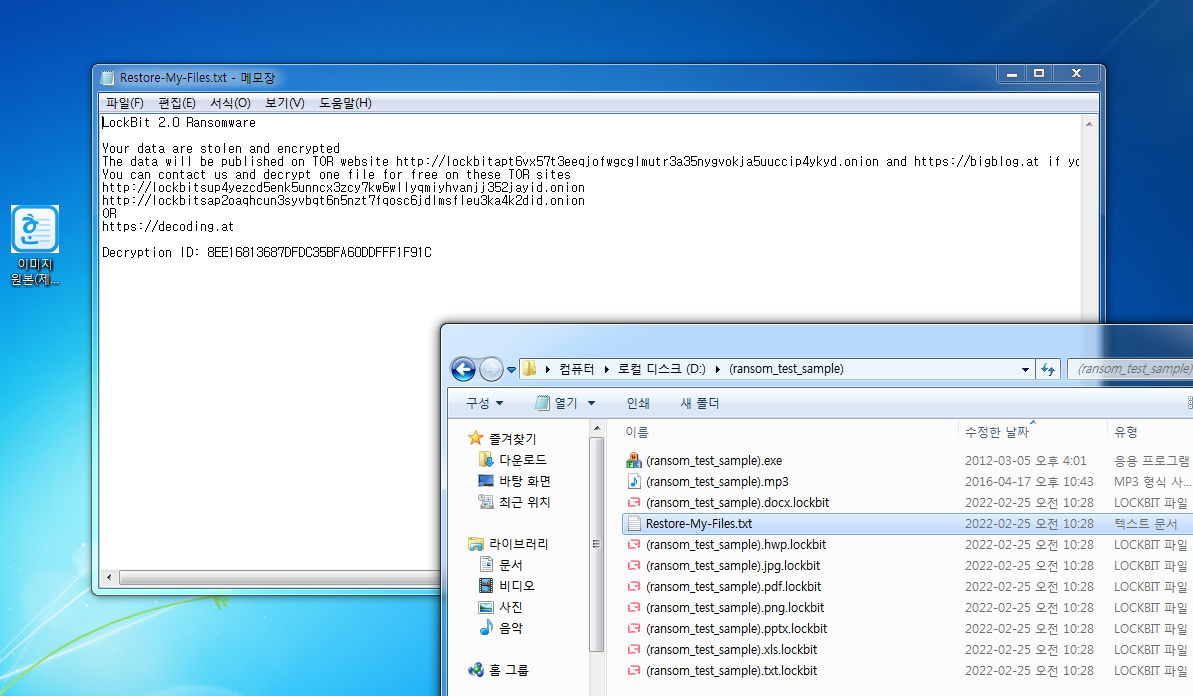This screenshot has width=1193, height=696.
Task: Open the 서식(O) menu in Notepad
Action: [230, 103]
